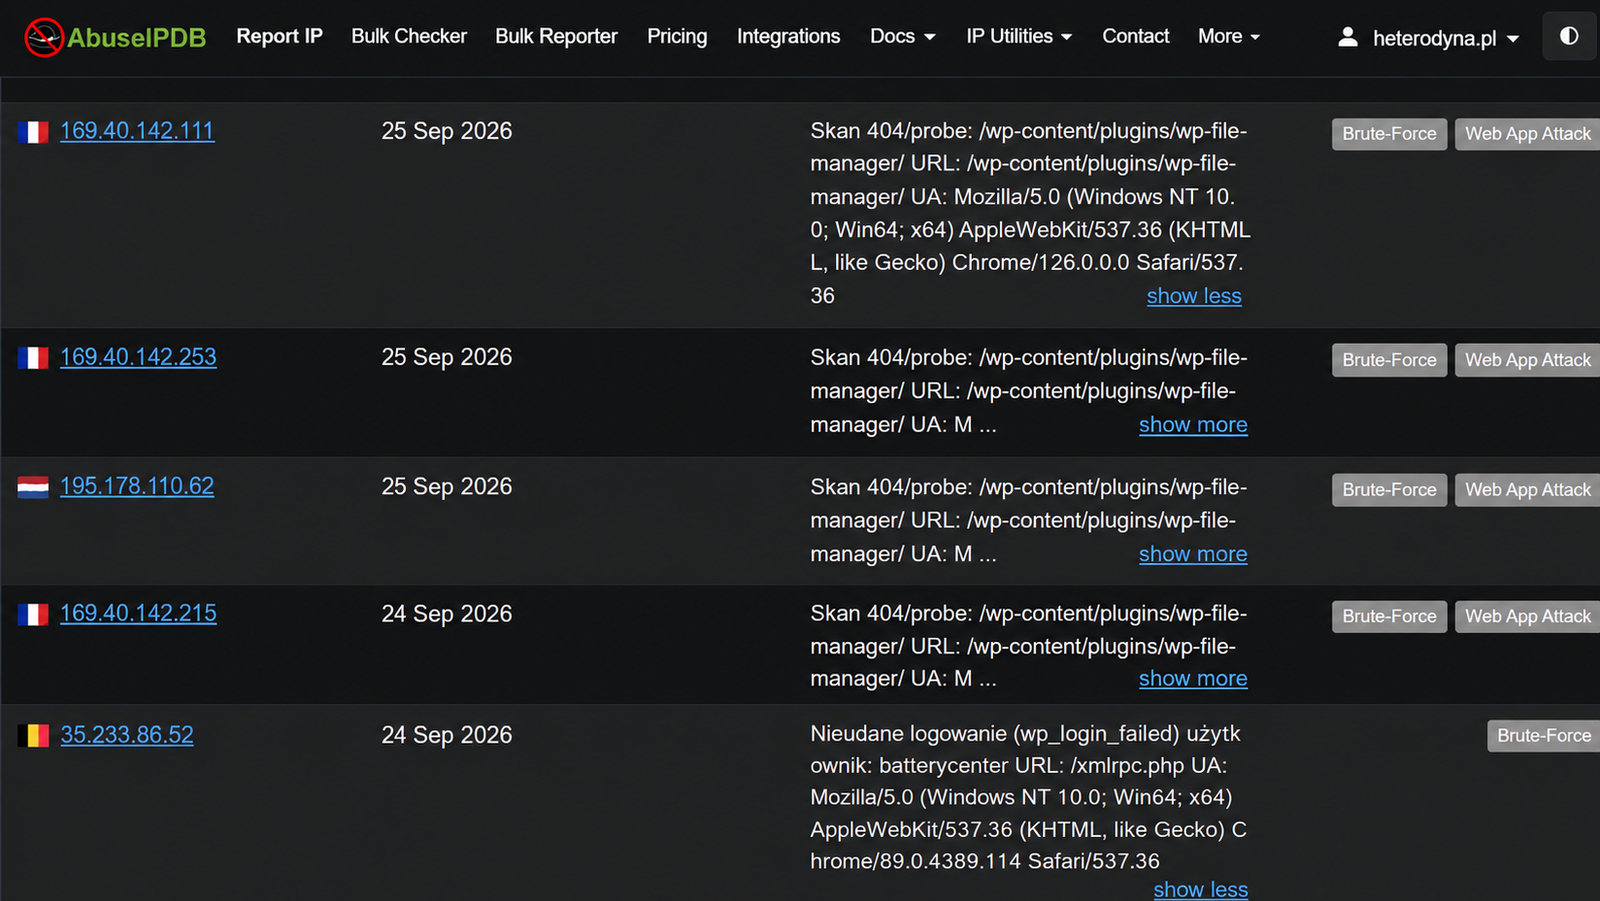Image resolution: width=1600 pixels, height=901 pixels.
Task: Click the AbuseIPDB logo
Action: (x=115, y=37)
